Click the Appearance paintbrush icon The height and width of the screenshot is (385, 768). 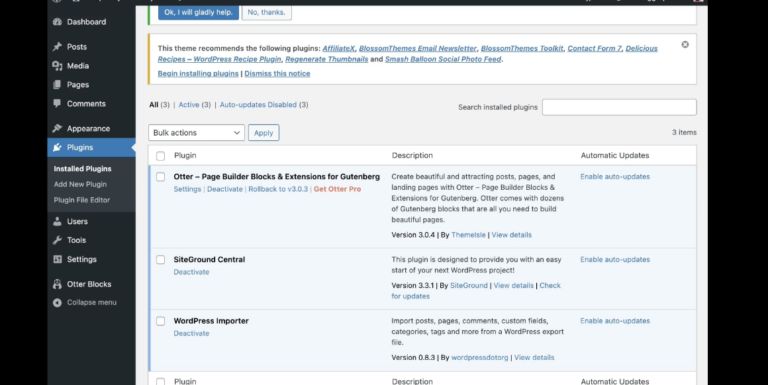tap(57, 128)
